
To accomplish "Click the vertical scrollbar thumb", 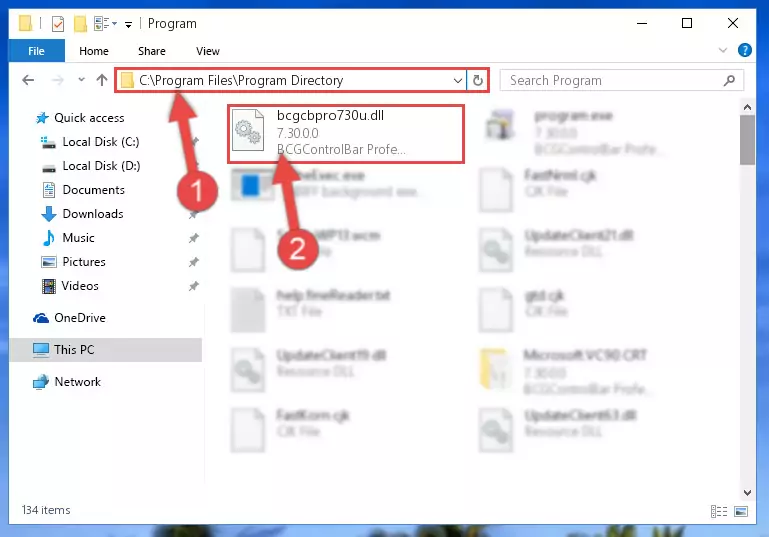I will click(747, 140).
